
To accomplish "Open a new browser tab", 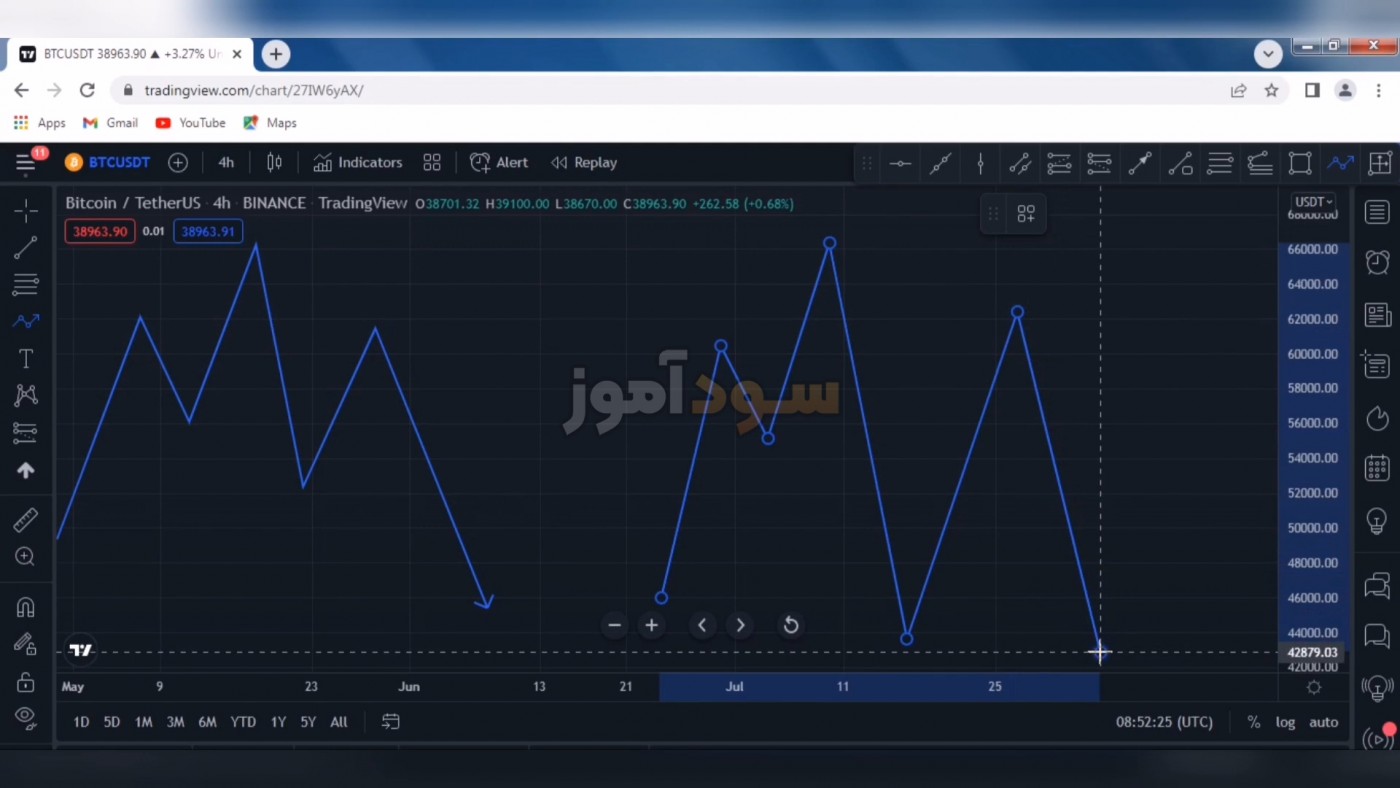I will click(277, 54).
